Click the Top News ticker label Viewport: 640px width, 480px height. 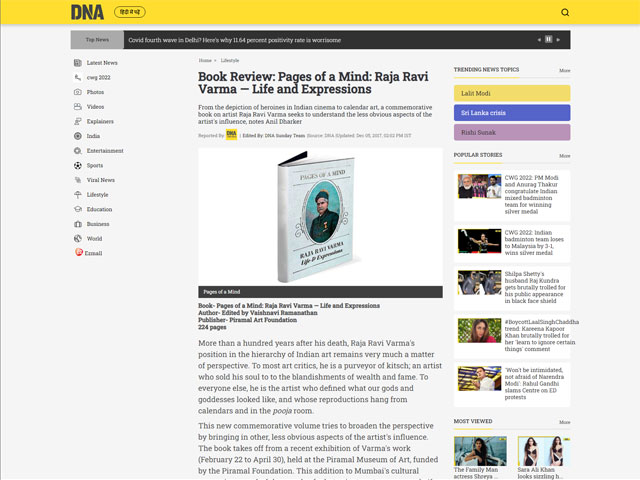[x=97, y=40]
